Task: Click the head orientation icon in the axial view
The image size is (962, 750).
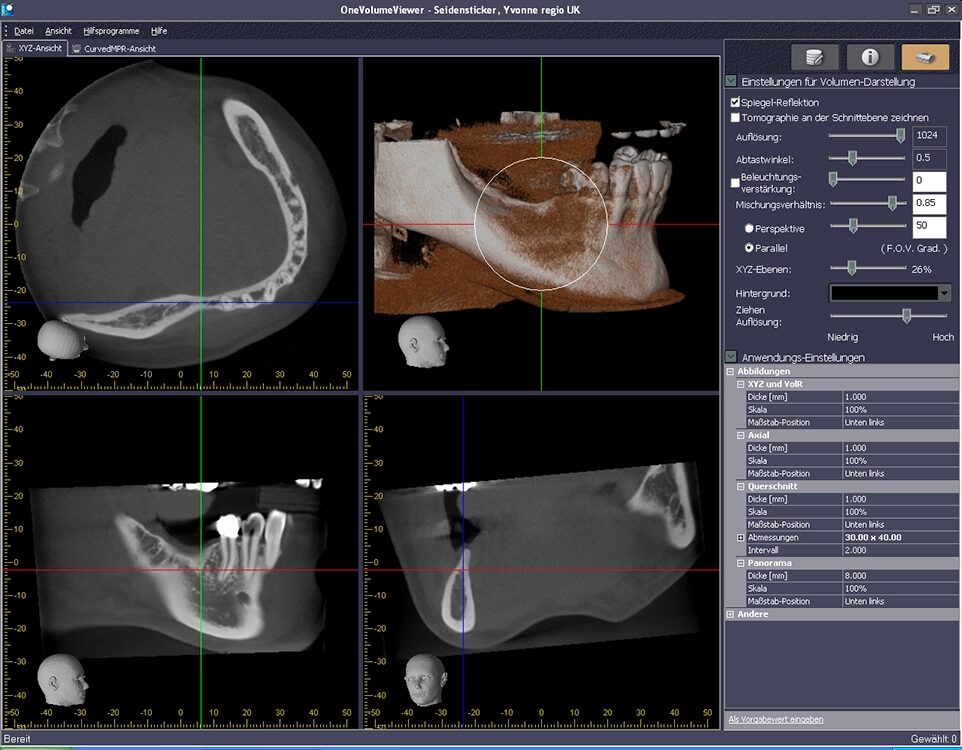Action: point(60,338)
